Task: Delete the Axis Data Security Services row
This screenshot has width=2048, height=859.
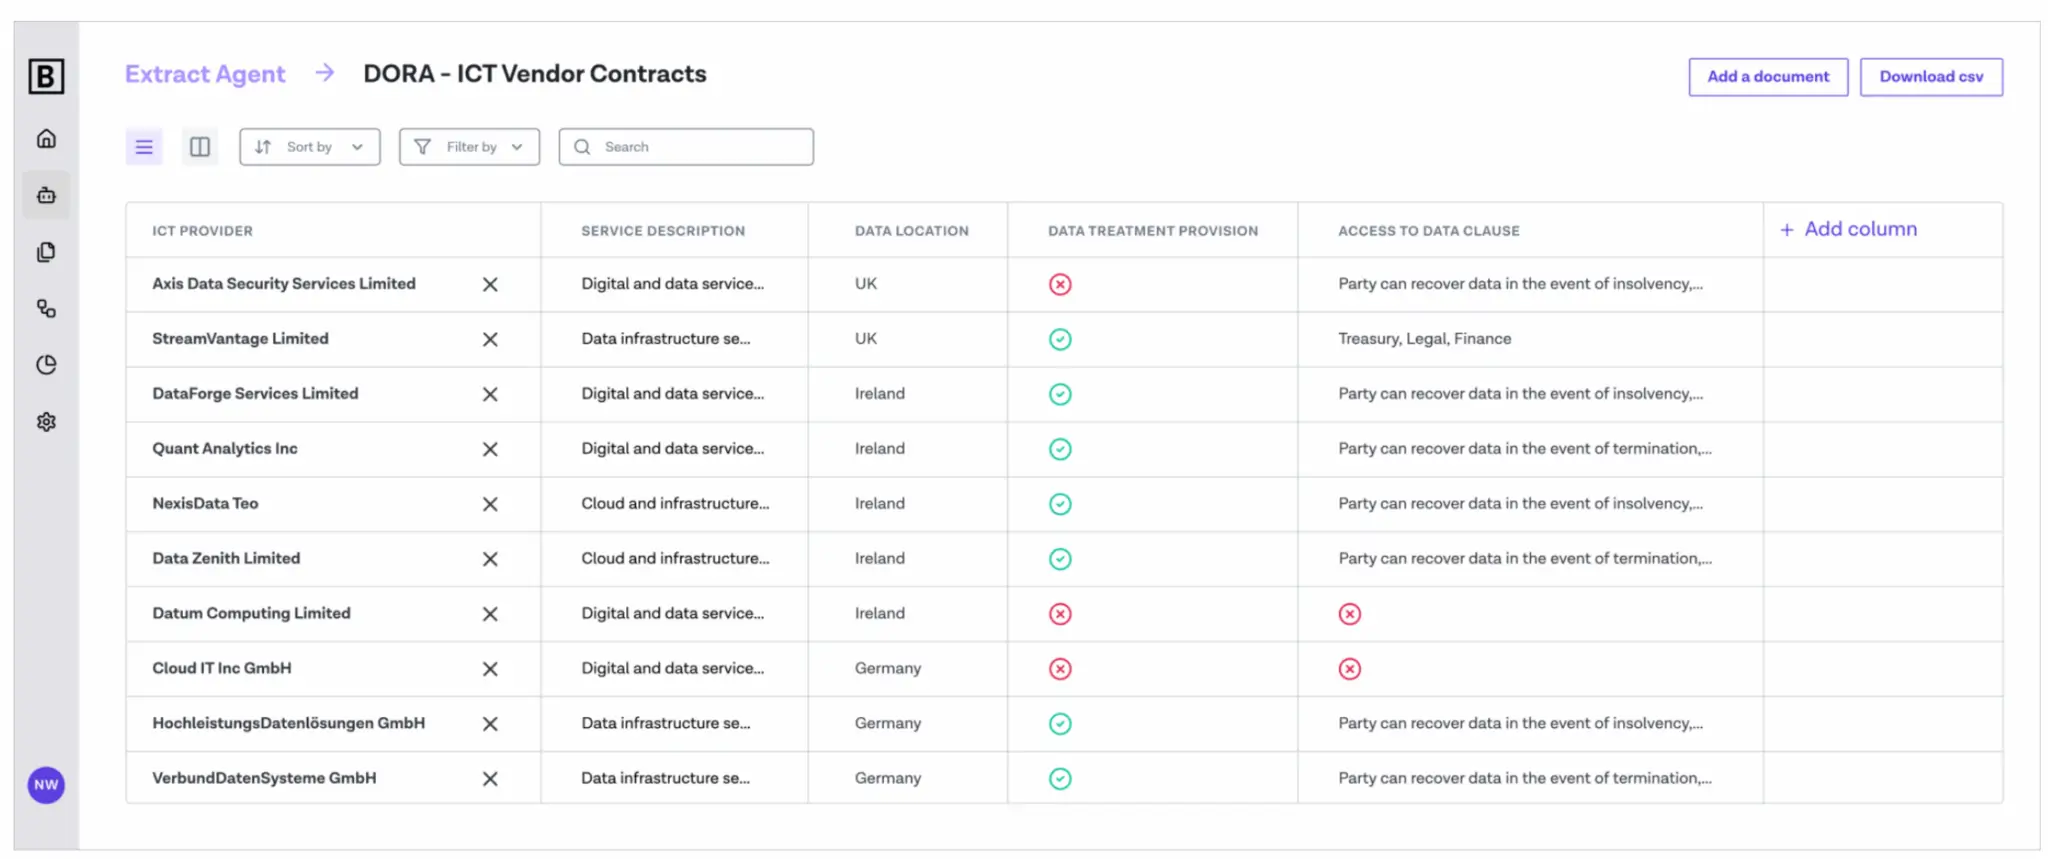Action: coord(490,285)
